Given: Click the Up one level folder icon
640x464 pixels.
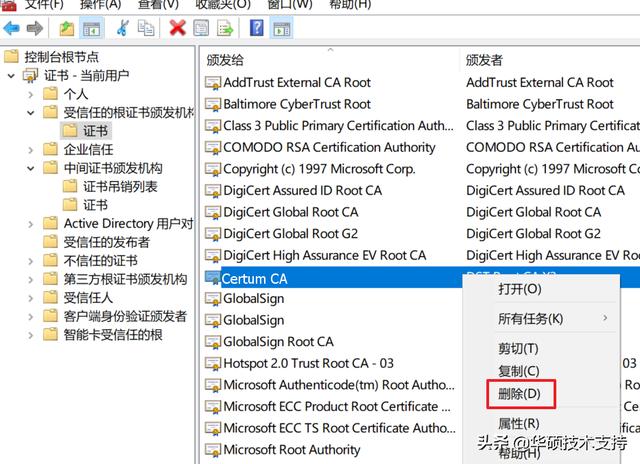Looking at the screenshot, I should (x=67, y=28).
